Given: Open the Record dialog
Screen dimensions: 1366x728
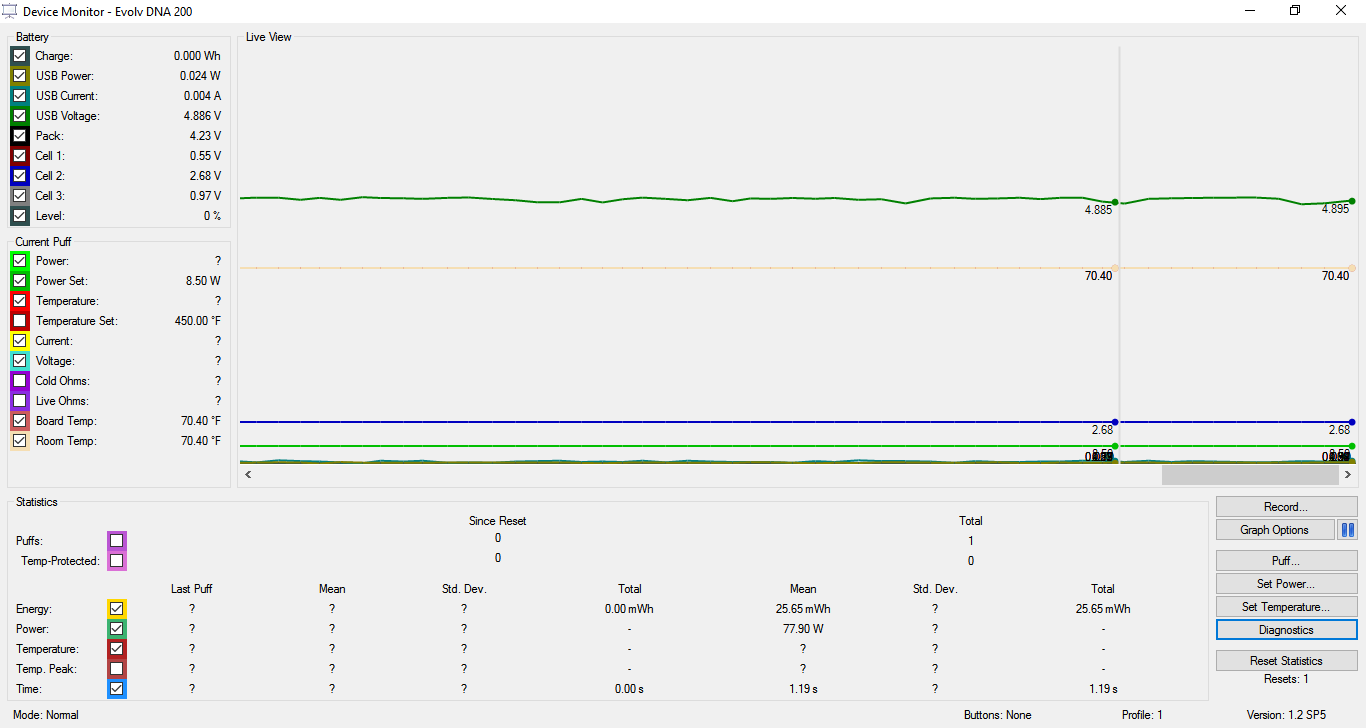Looking at the screenshot, I should (x=1286, y=507).
